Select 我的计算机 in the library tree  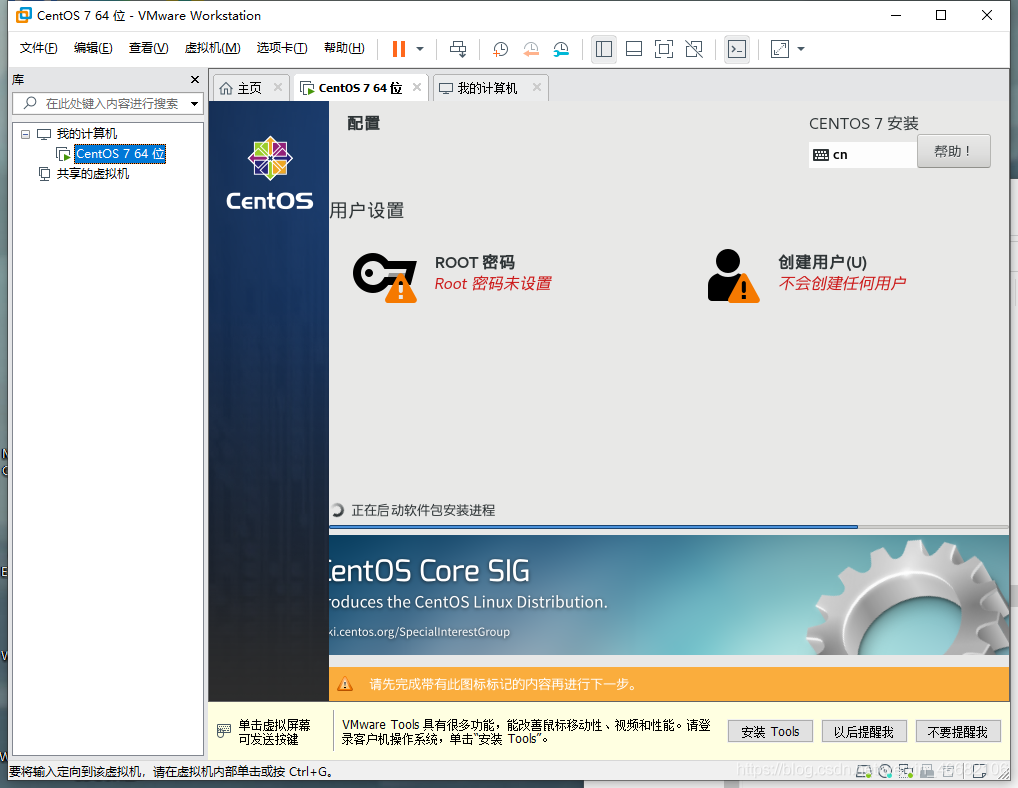[x=86, y=134]
